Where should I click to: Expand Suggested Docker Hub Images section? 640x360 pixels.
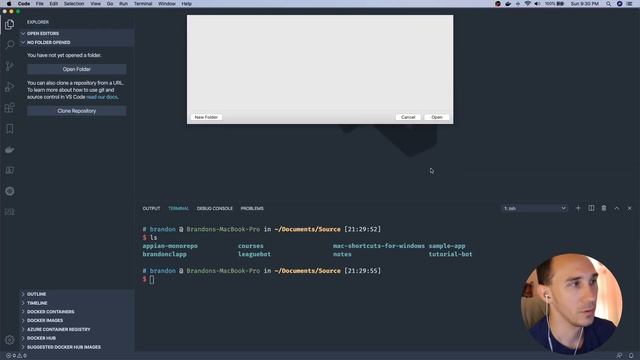tap(77, 347)
